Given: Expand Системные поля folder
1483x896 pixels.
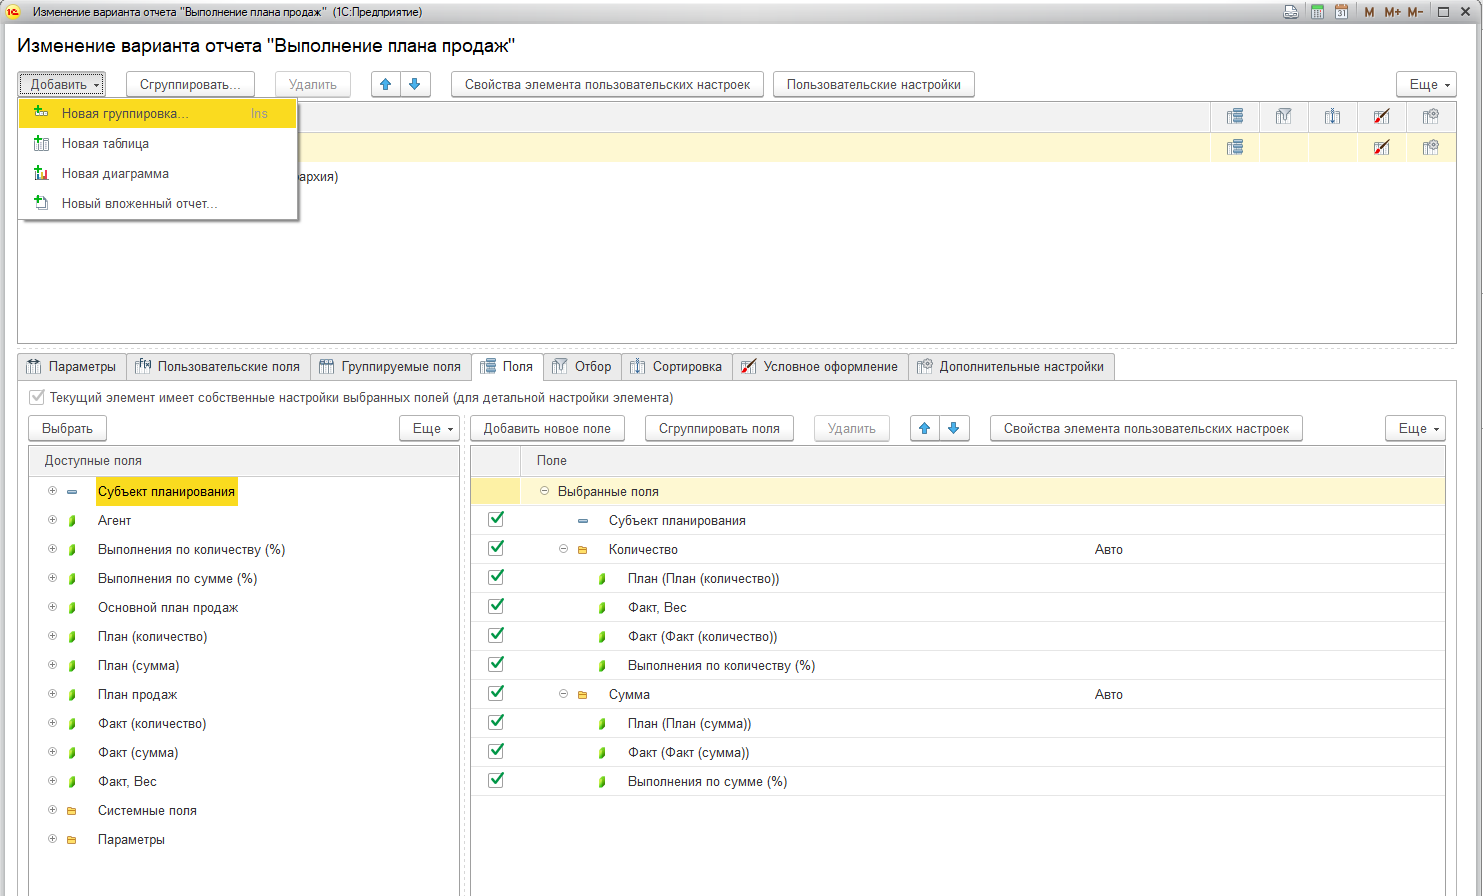Looking at the screenshot, I should (x=52, y=810).
